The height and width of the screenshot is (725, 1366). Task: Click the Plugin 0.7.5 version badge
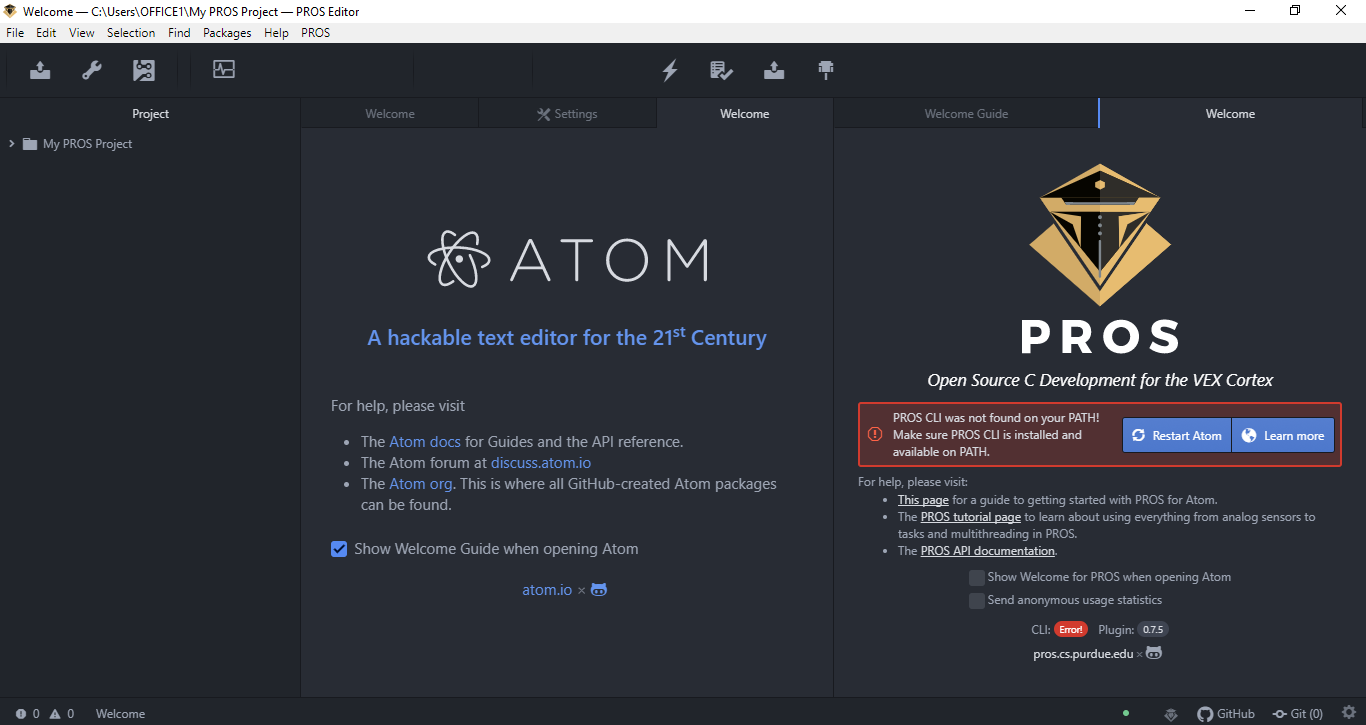1153,630
